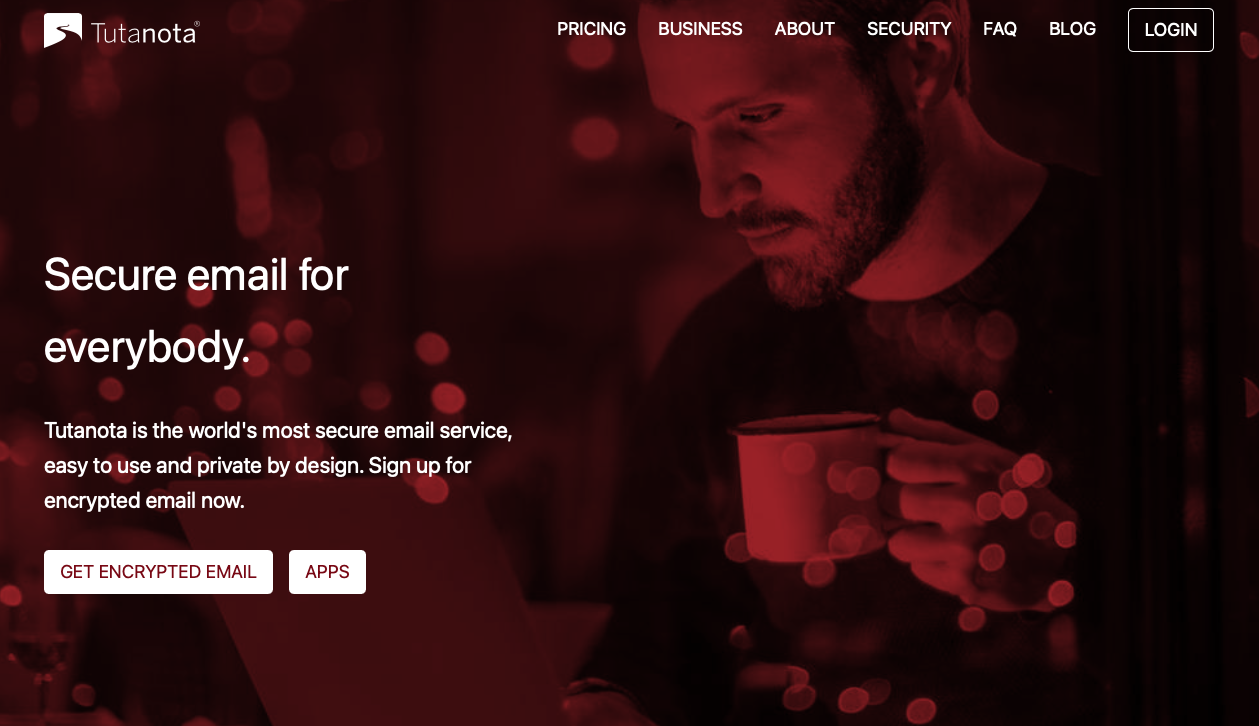The image size is (1259, 726).
Task: Open the PRICING page
Action: (x=591, y=29)
